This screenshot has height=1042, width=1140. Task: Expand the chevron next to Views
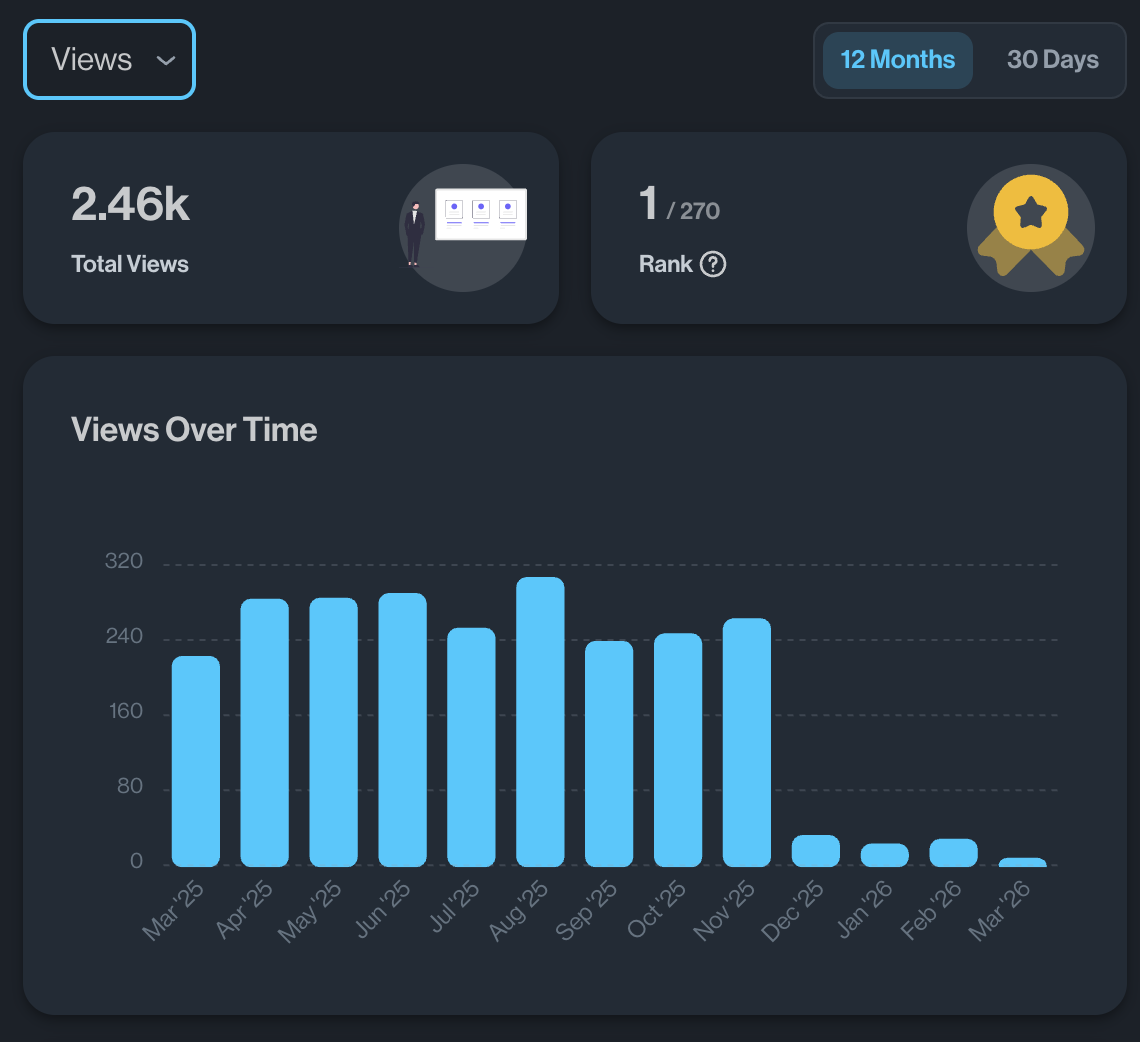166,60
